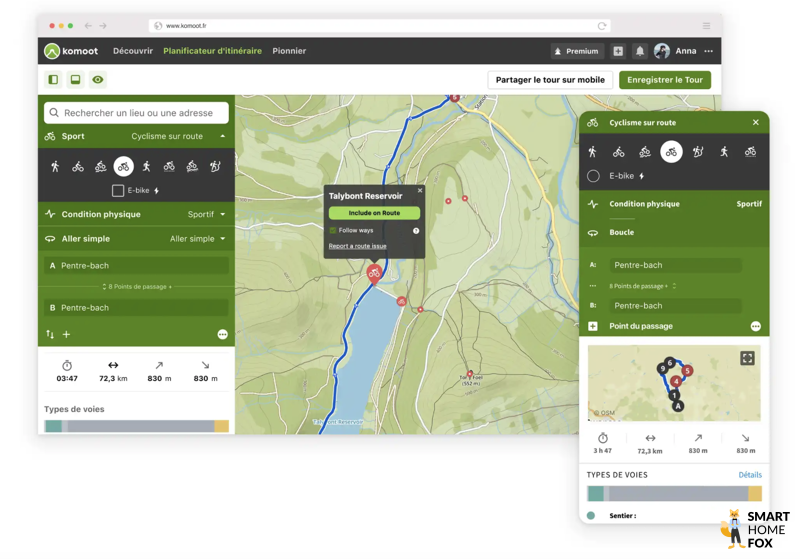
Task: Click the red bike marker on the map
Action: pyautogui.click(x=374, y=274)
